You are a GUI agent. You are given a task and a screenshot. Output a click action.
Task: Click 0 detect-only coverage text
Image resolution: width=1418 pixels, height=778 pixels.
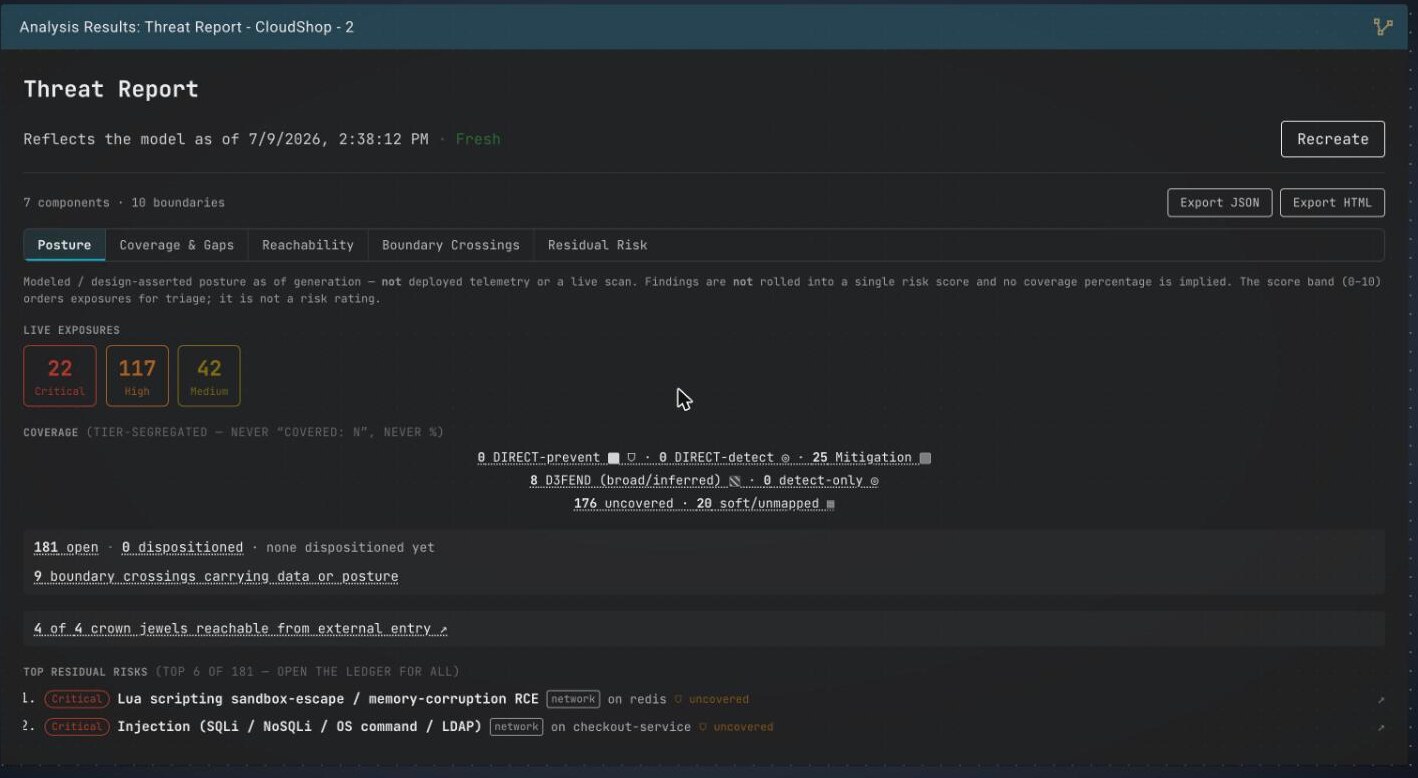(x=813, y=481)
